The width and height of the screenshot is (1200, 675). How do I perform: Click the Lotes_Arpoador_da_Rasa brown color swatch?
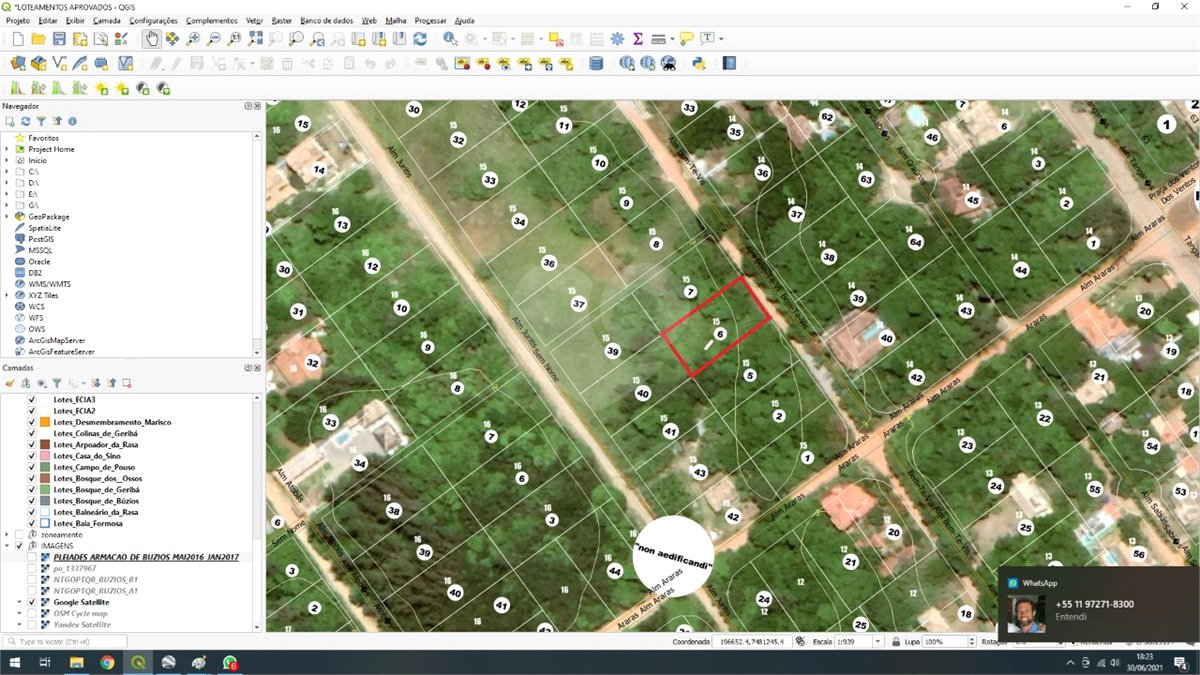point(45,445)
